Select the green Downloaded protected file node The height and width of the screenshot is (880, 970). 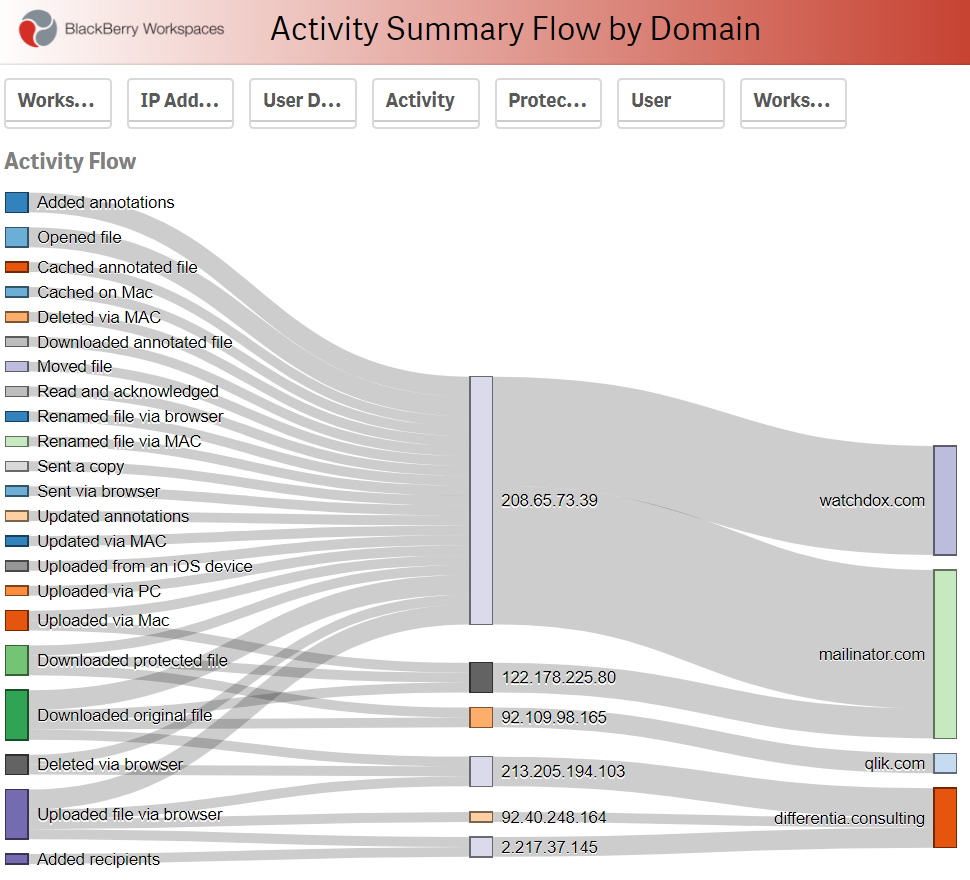17,660
